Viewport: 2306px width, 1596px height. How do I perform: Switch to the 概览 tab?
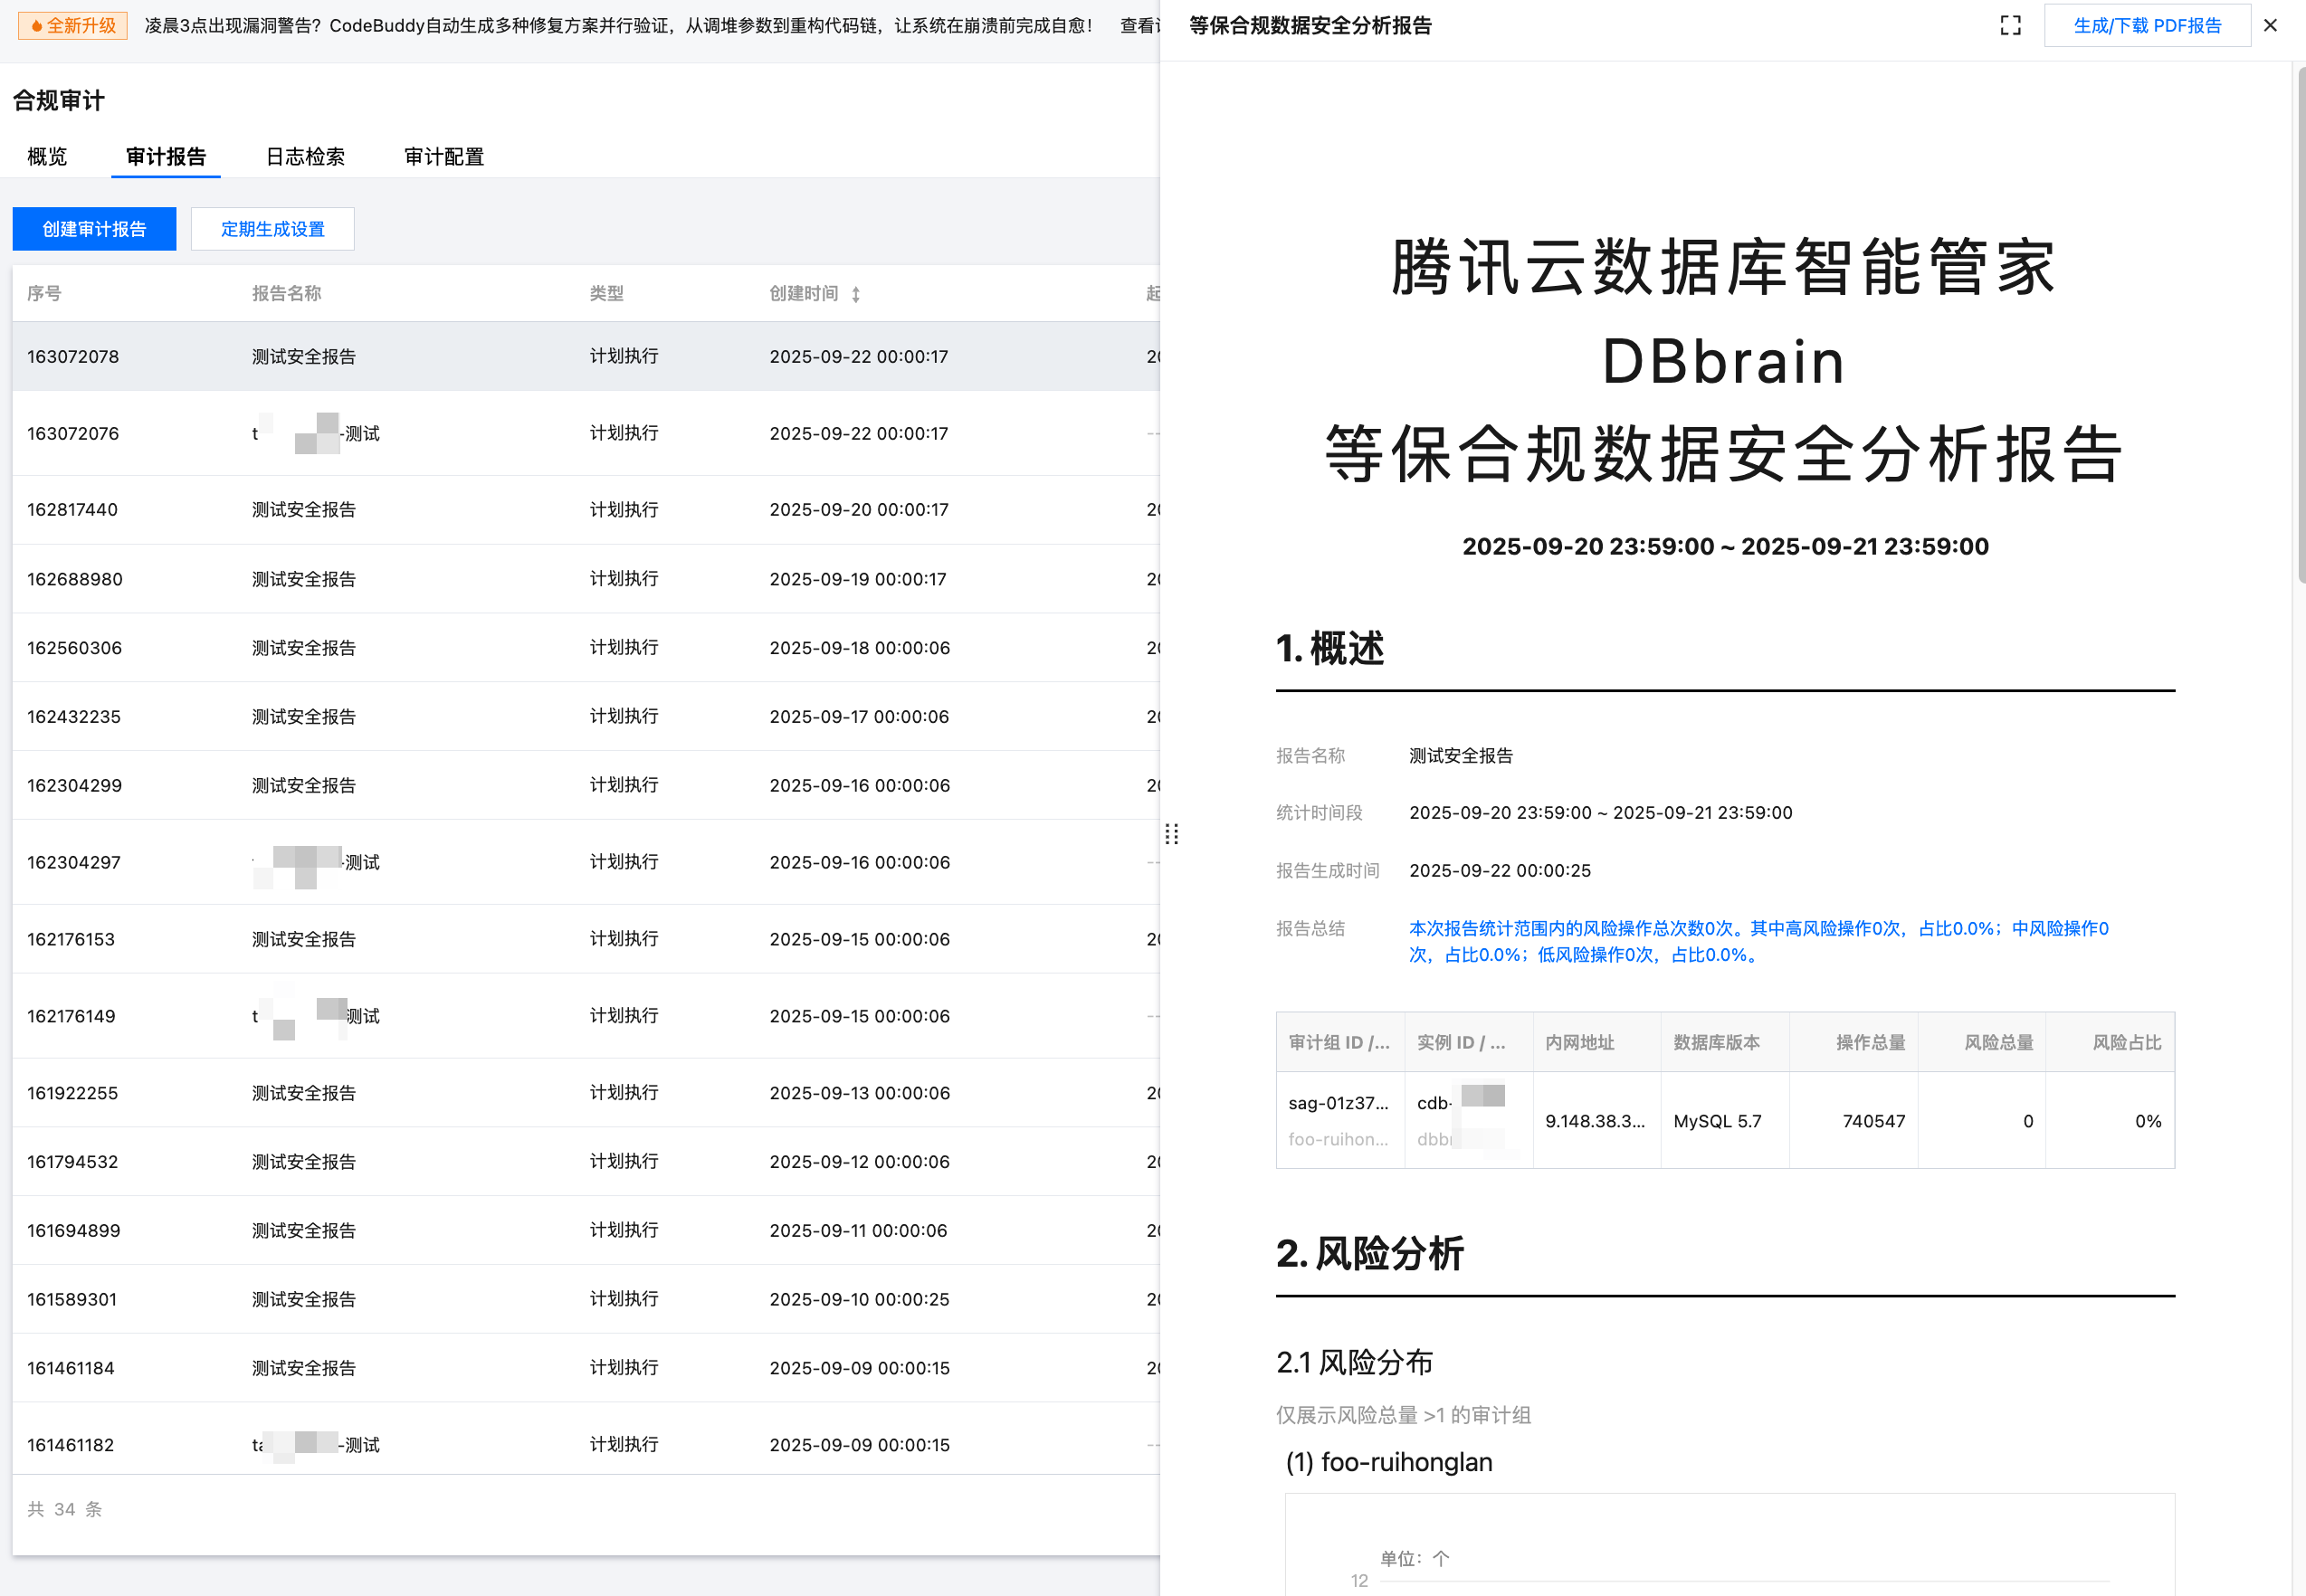click(x=47, y=157)
